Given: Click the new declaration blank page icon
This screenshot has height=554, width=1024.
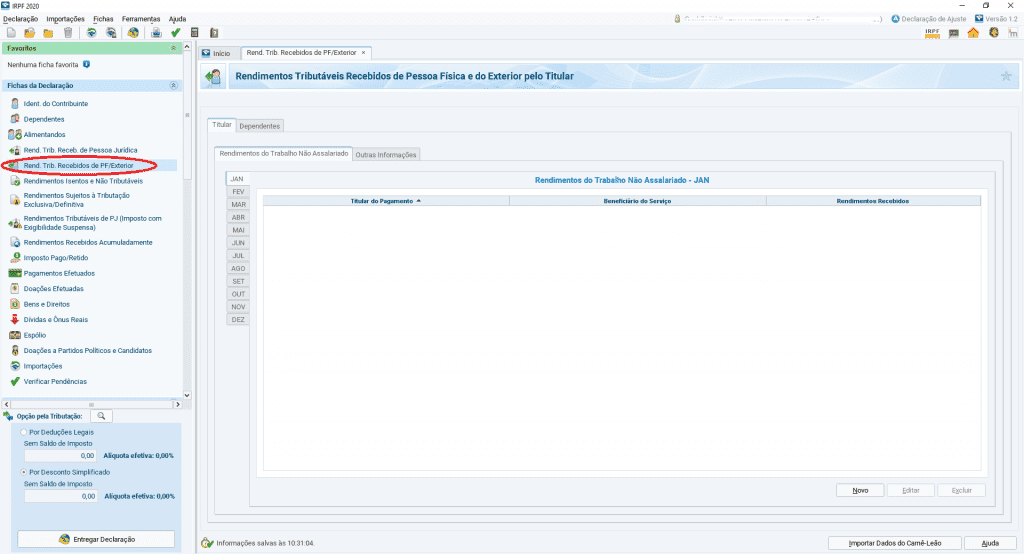Looking at the screenshot, I should pyautogui.click(x=11, y=33).
